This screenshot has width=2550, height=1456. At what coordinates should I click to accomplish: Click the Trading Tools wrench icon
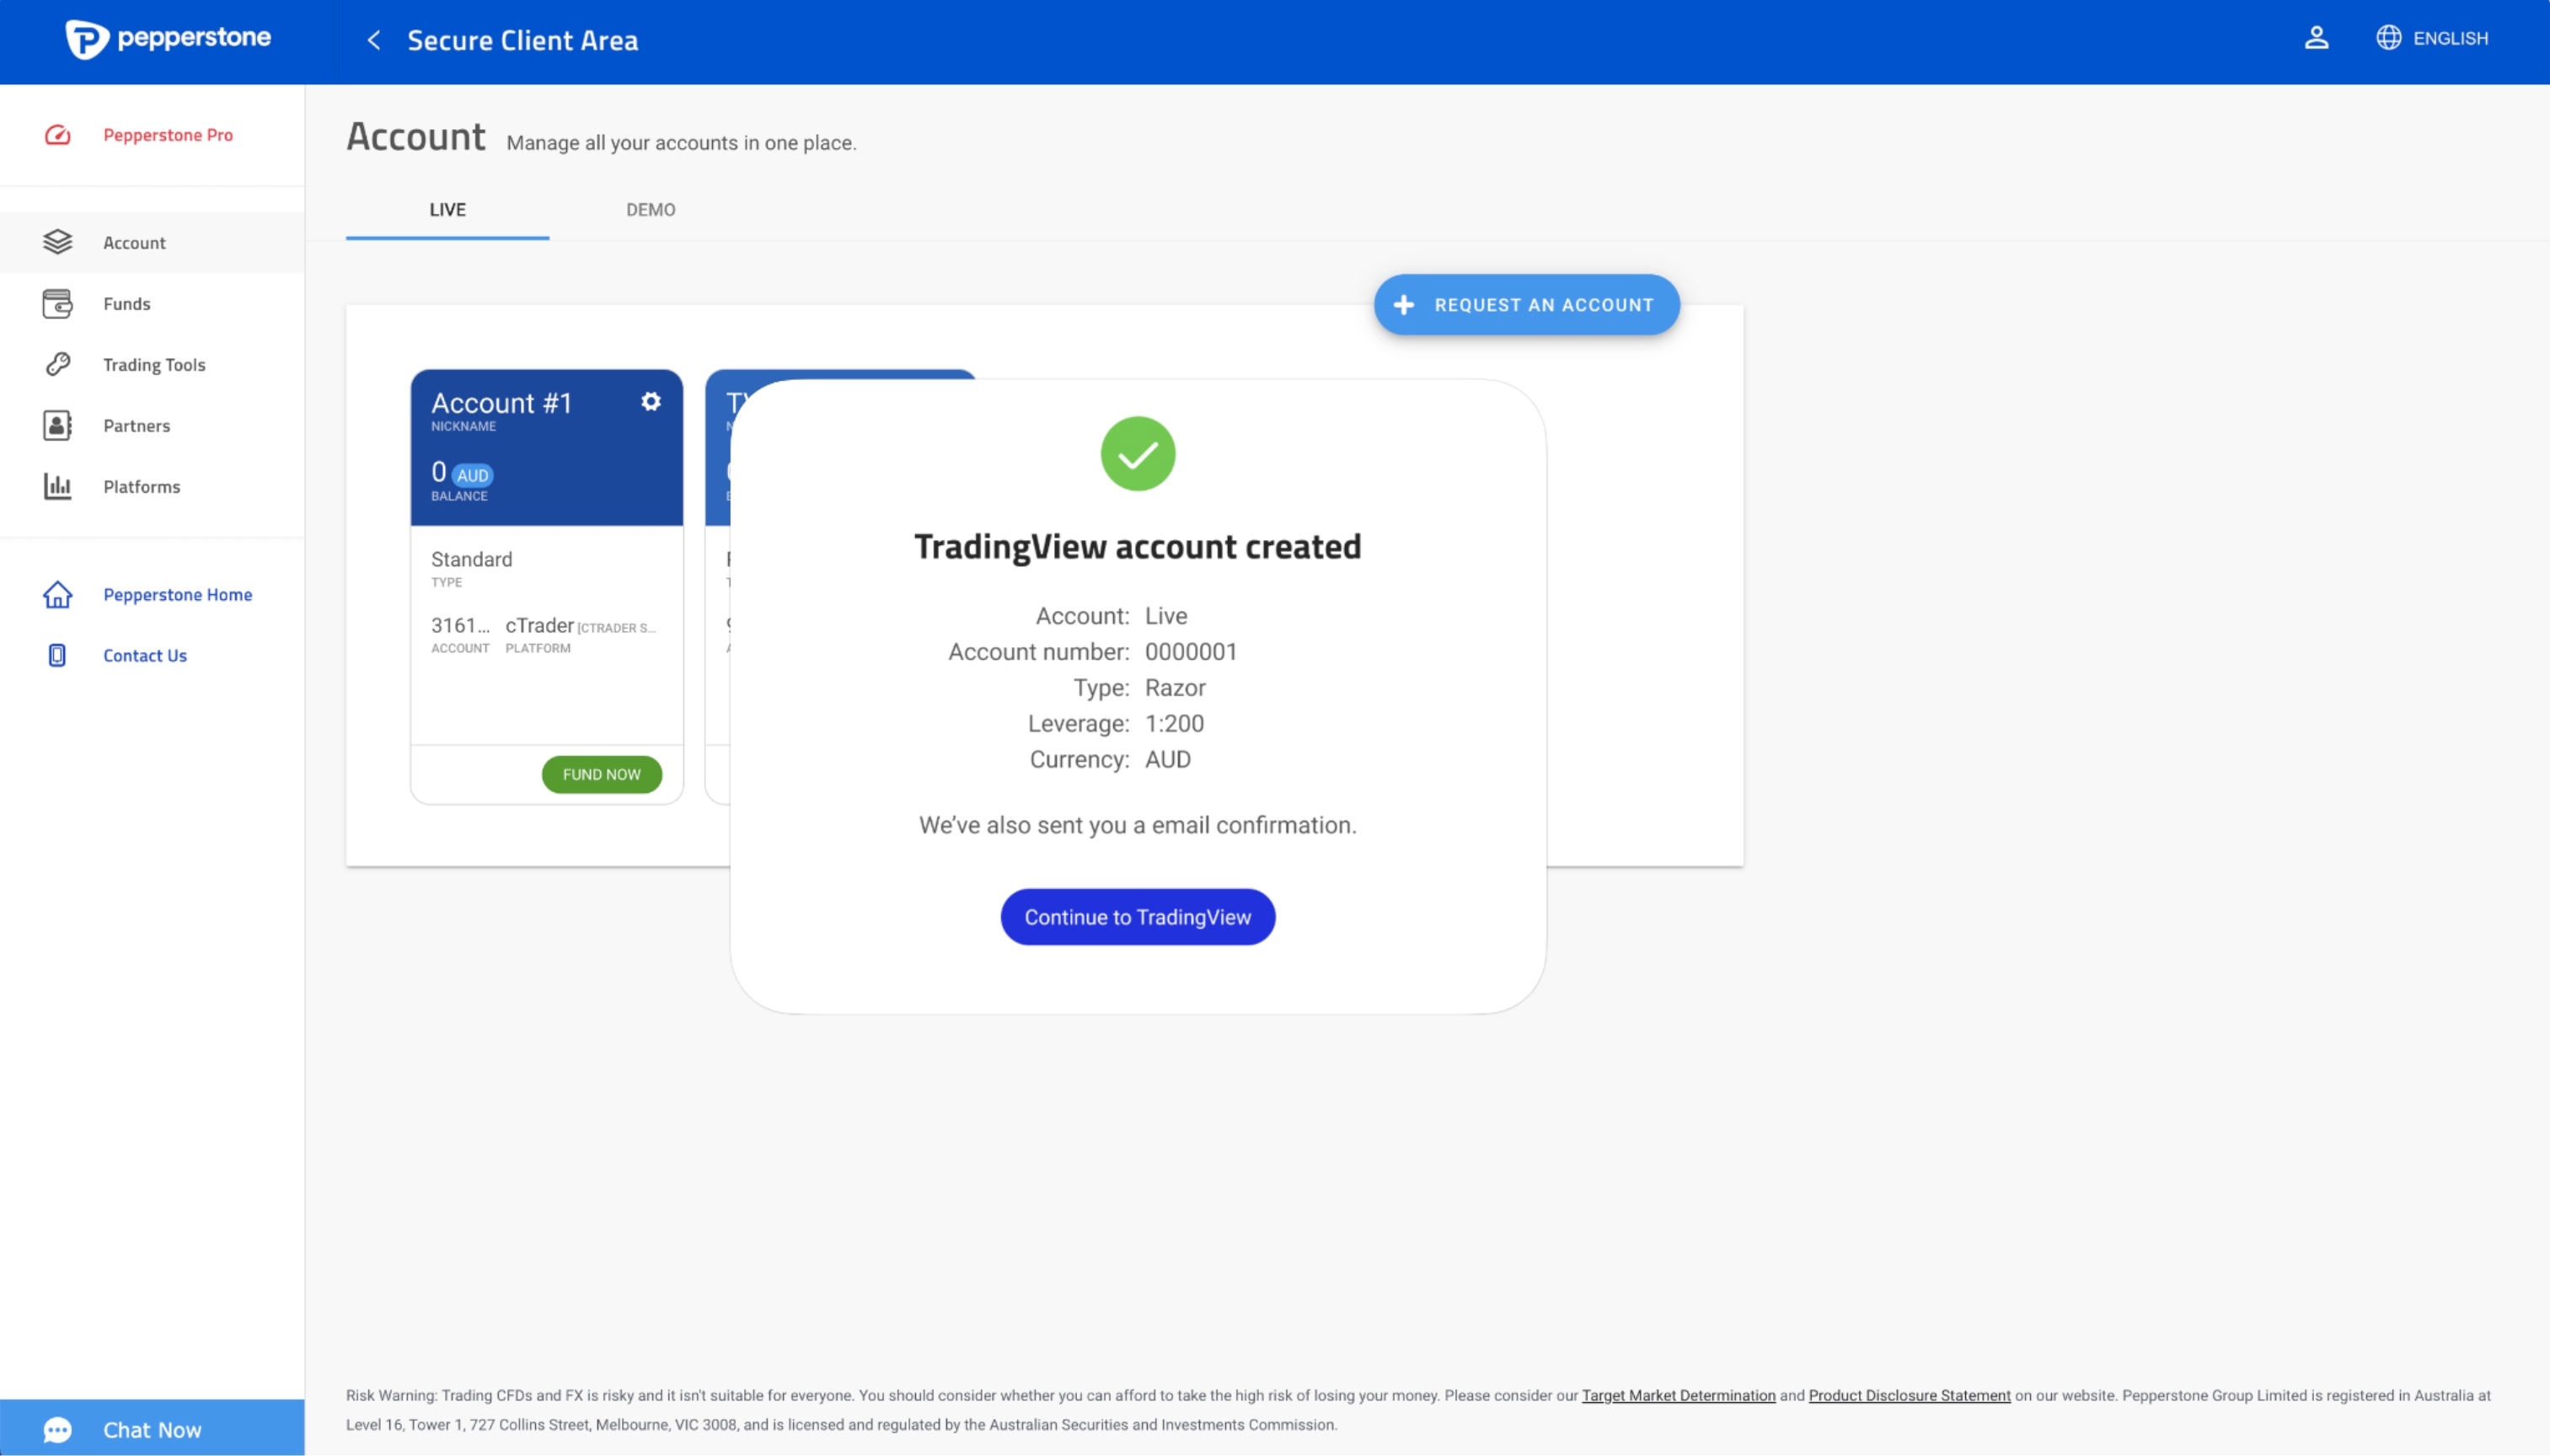[x=58, y=364]
